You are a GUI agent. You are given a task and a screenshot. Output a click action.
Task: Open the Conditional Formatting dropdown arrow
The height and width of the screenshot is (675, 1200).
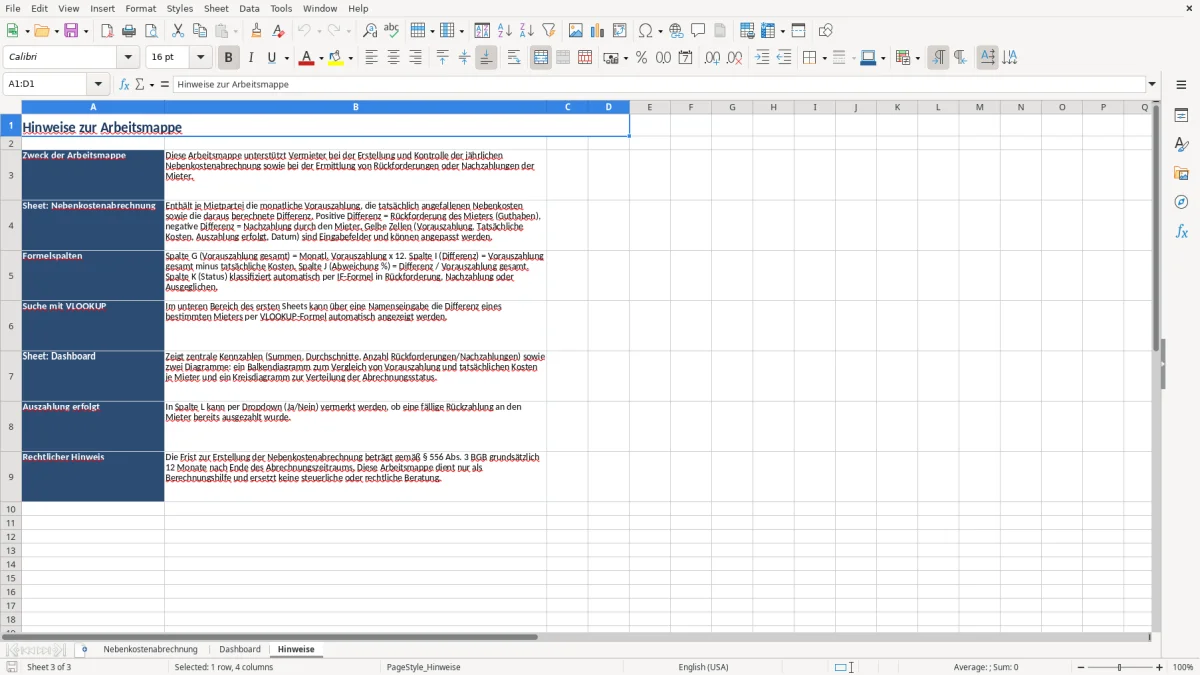[x=917, y=58]
